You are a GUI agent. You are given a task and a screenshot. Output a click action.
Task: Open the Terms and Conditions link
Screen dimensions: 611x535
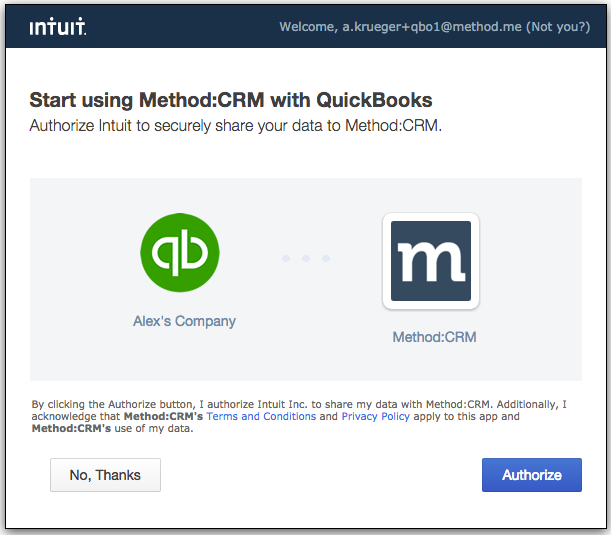(x=261, y=416)
